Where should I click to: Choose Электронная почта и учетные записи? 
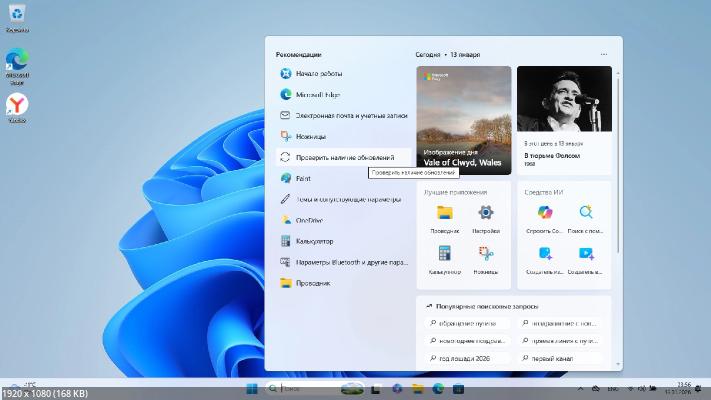point(350,115)
